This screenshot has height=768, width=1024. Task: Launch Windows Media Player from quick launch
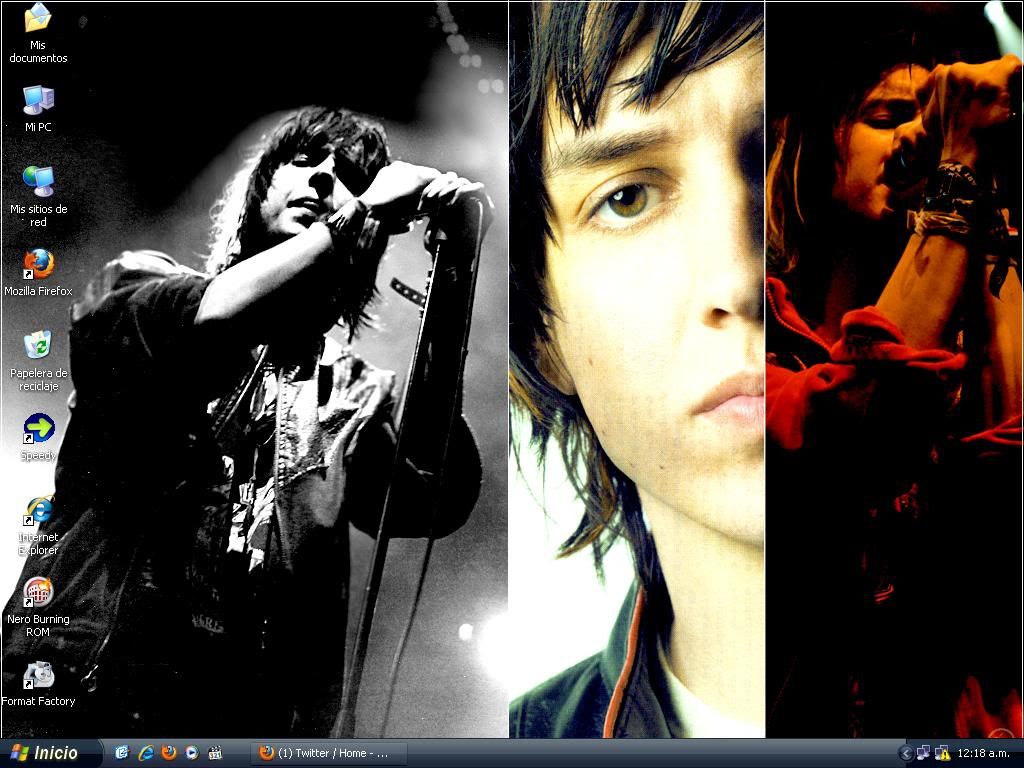(x=191, y=753)
